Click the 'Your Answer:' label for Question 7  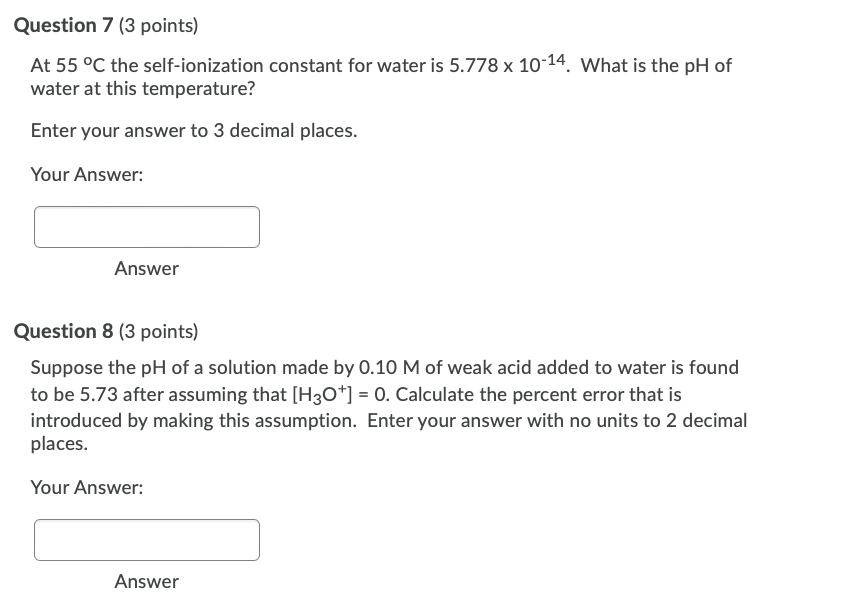coord(86,175)
